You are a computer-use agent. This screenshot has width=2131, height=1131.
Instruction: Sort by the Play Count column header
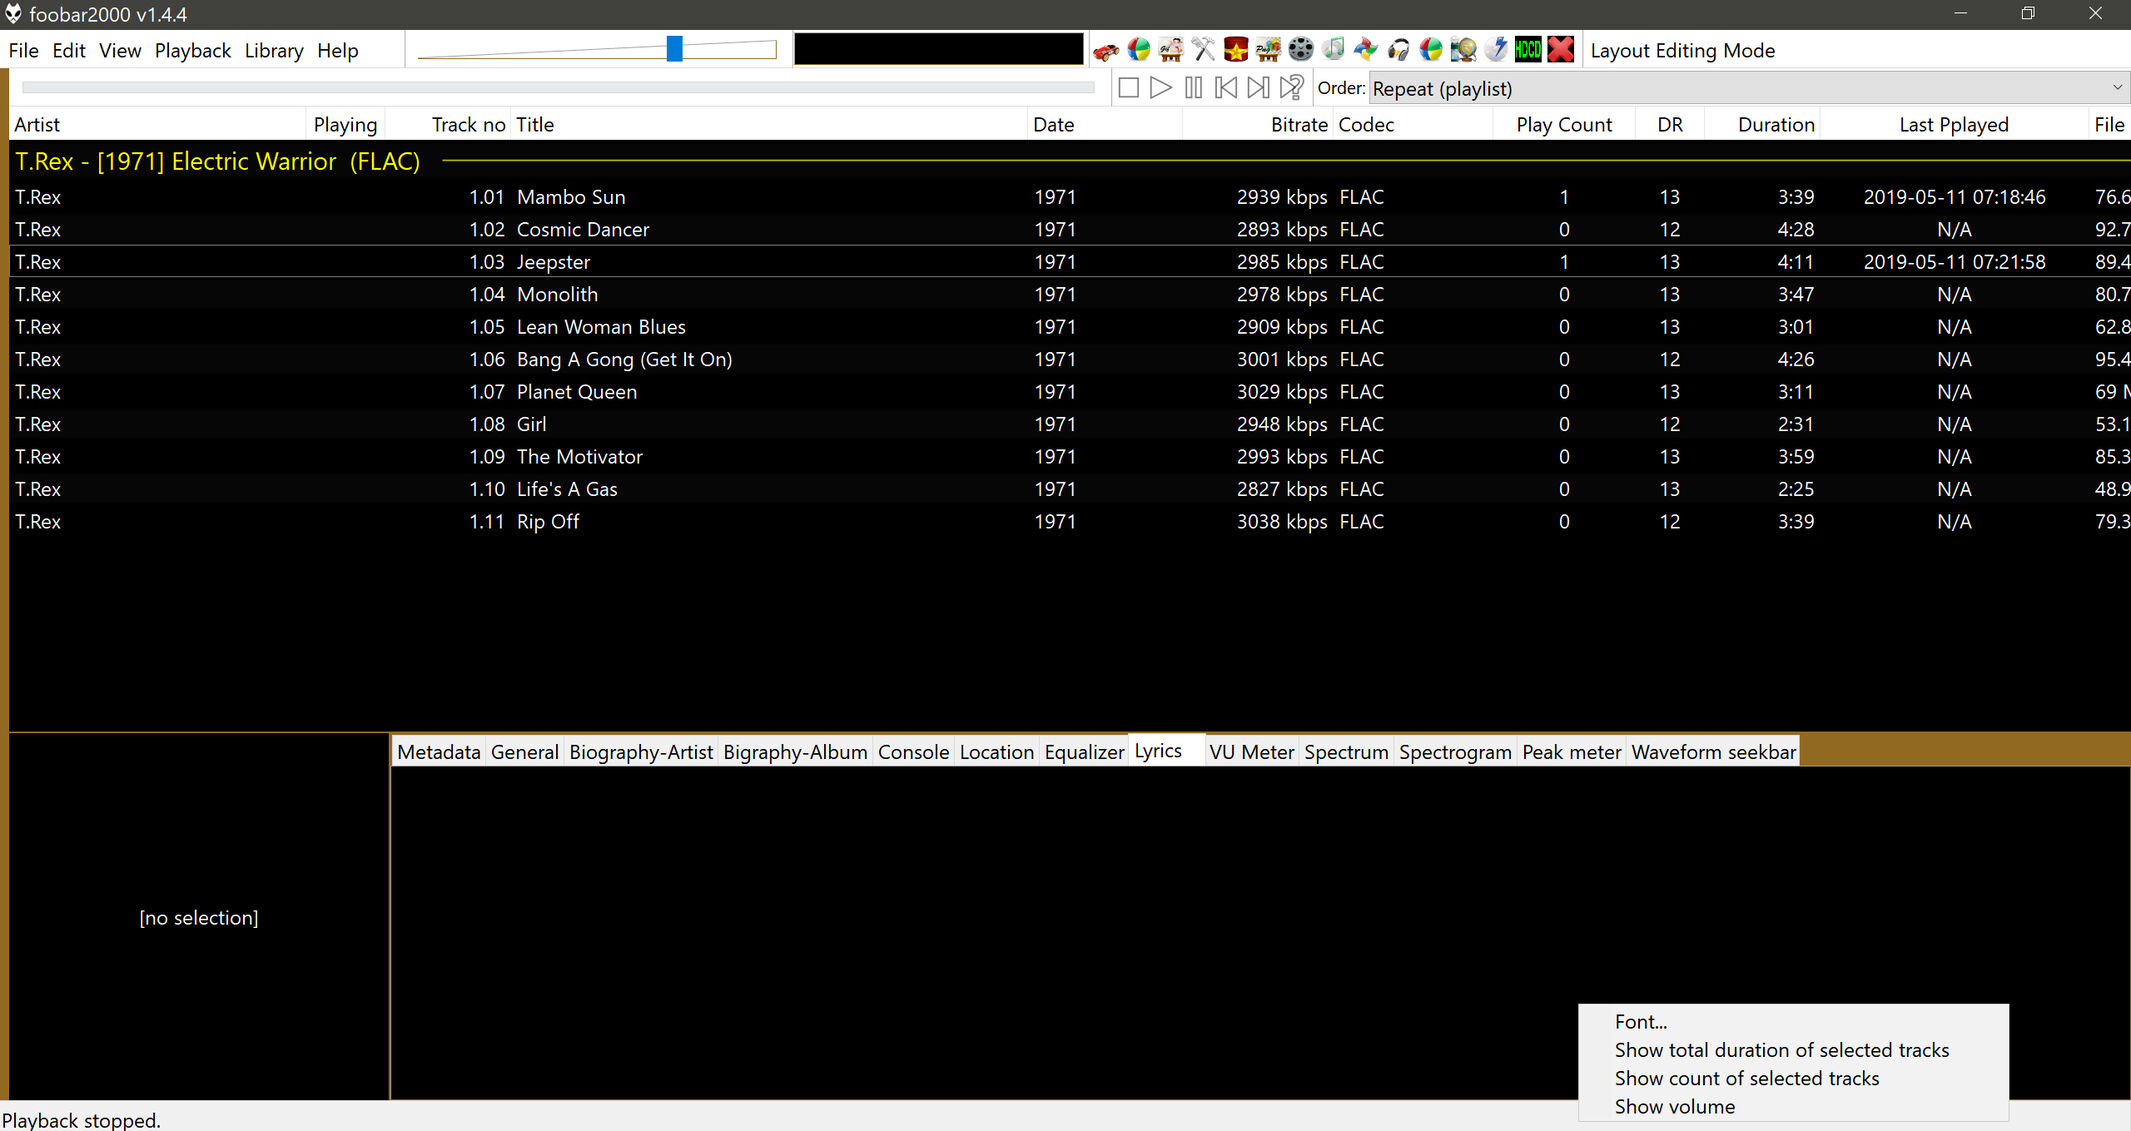point(1564,125)
